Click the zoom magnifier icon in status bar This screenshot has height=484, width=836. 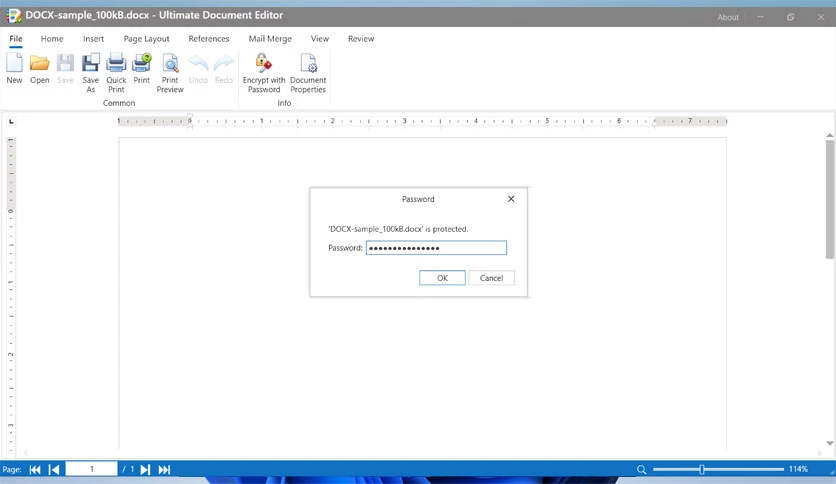click(641, 470)
